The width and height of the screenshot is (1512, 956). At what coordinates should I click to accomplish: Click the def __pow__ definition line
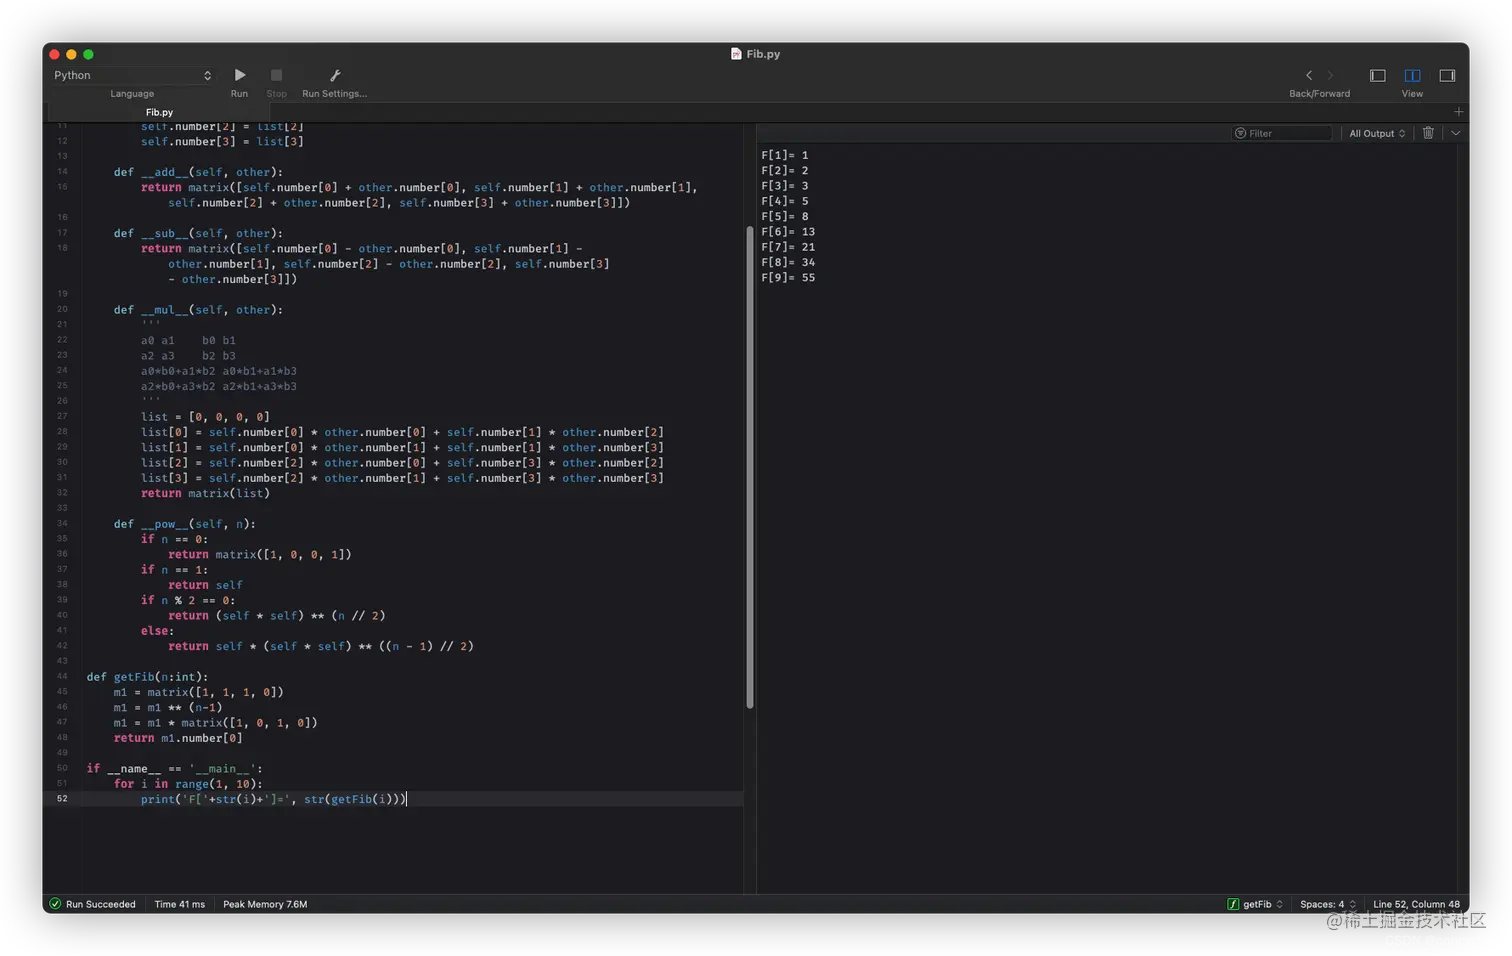[185, 524]
